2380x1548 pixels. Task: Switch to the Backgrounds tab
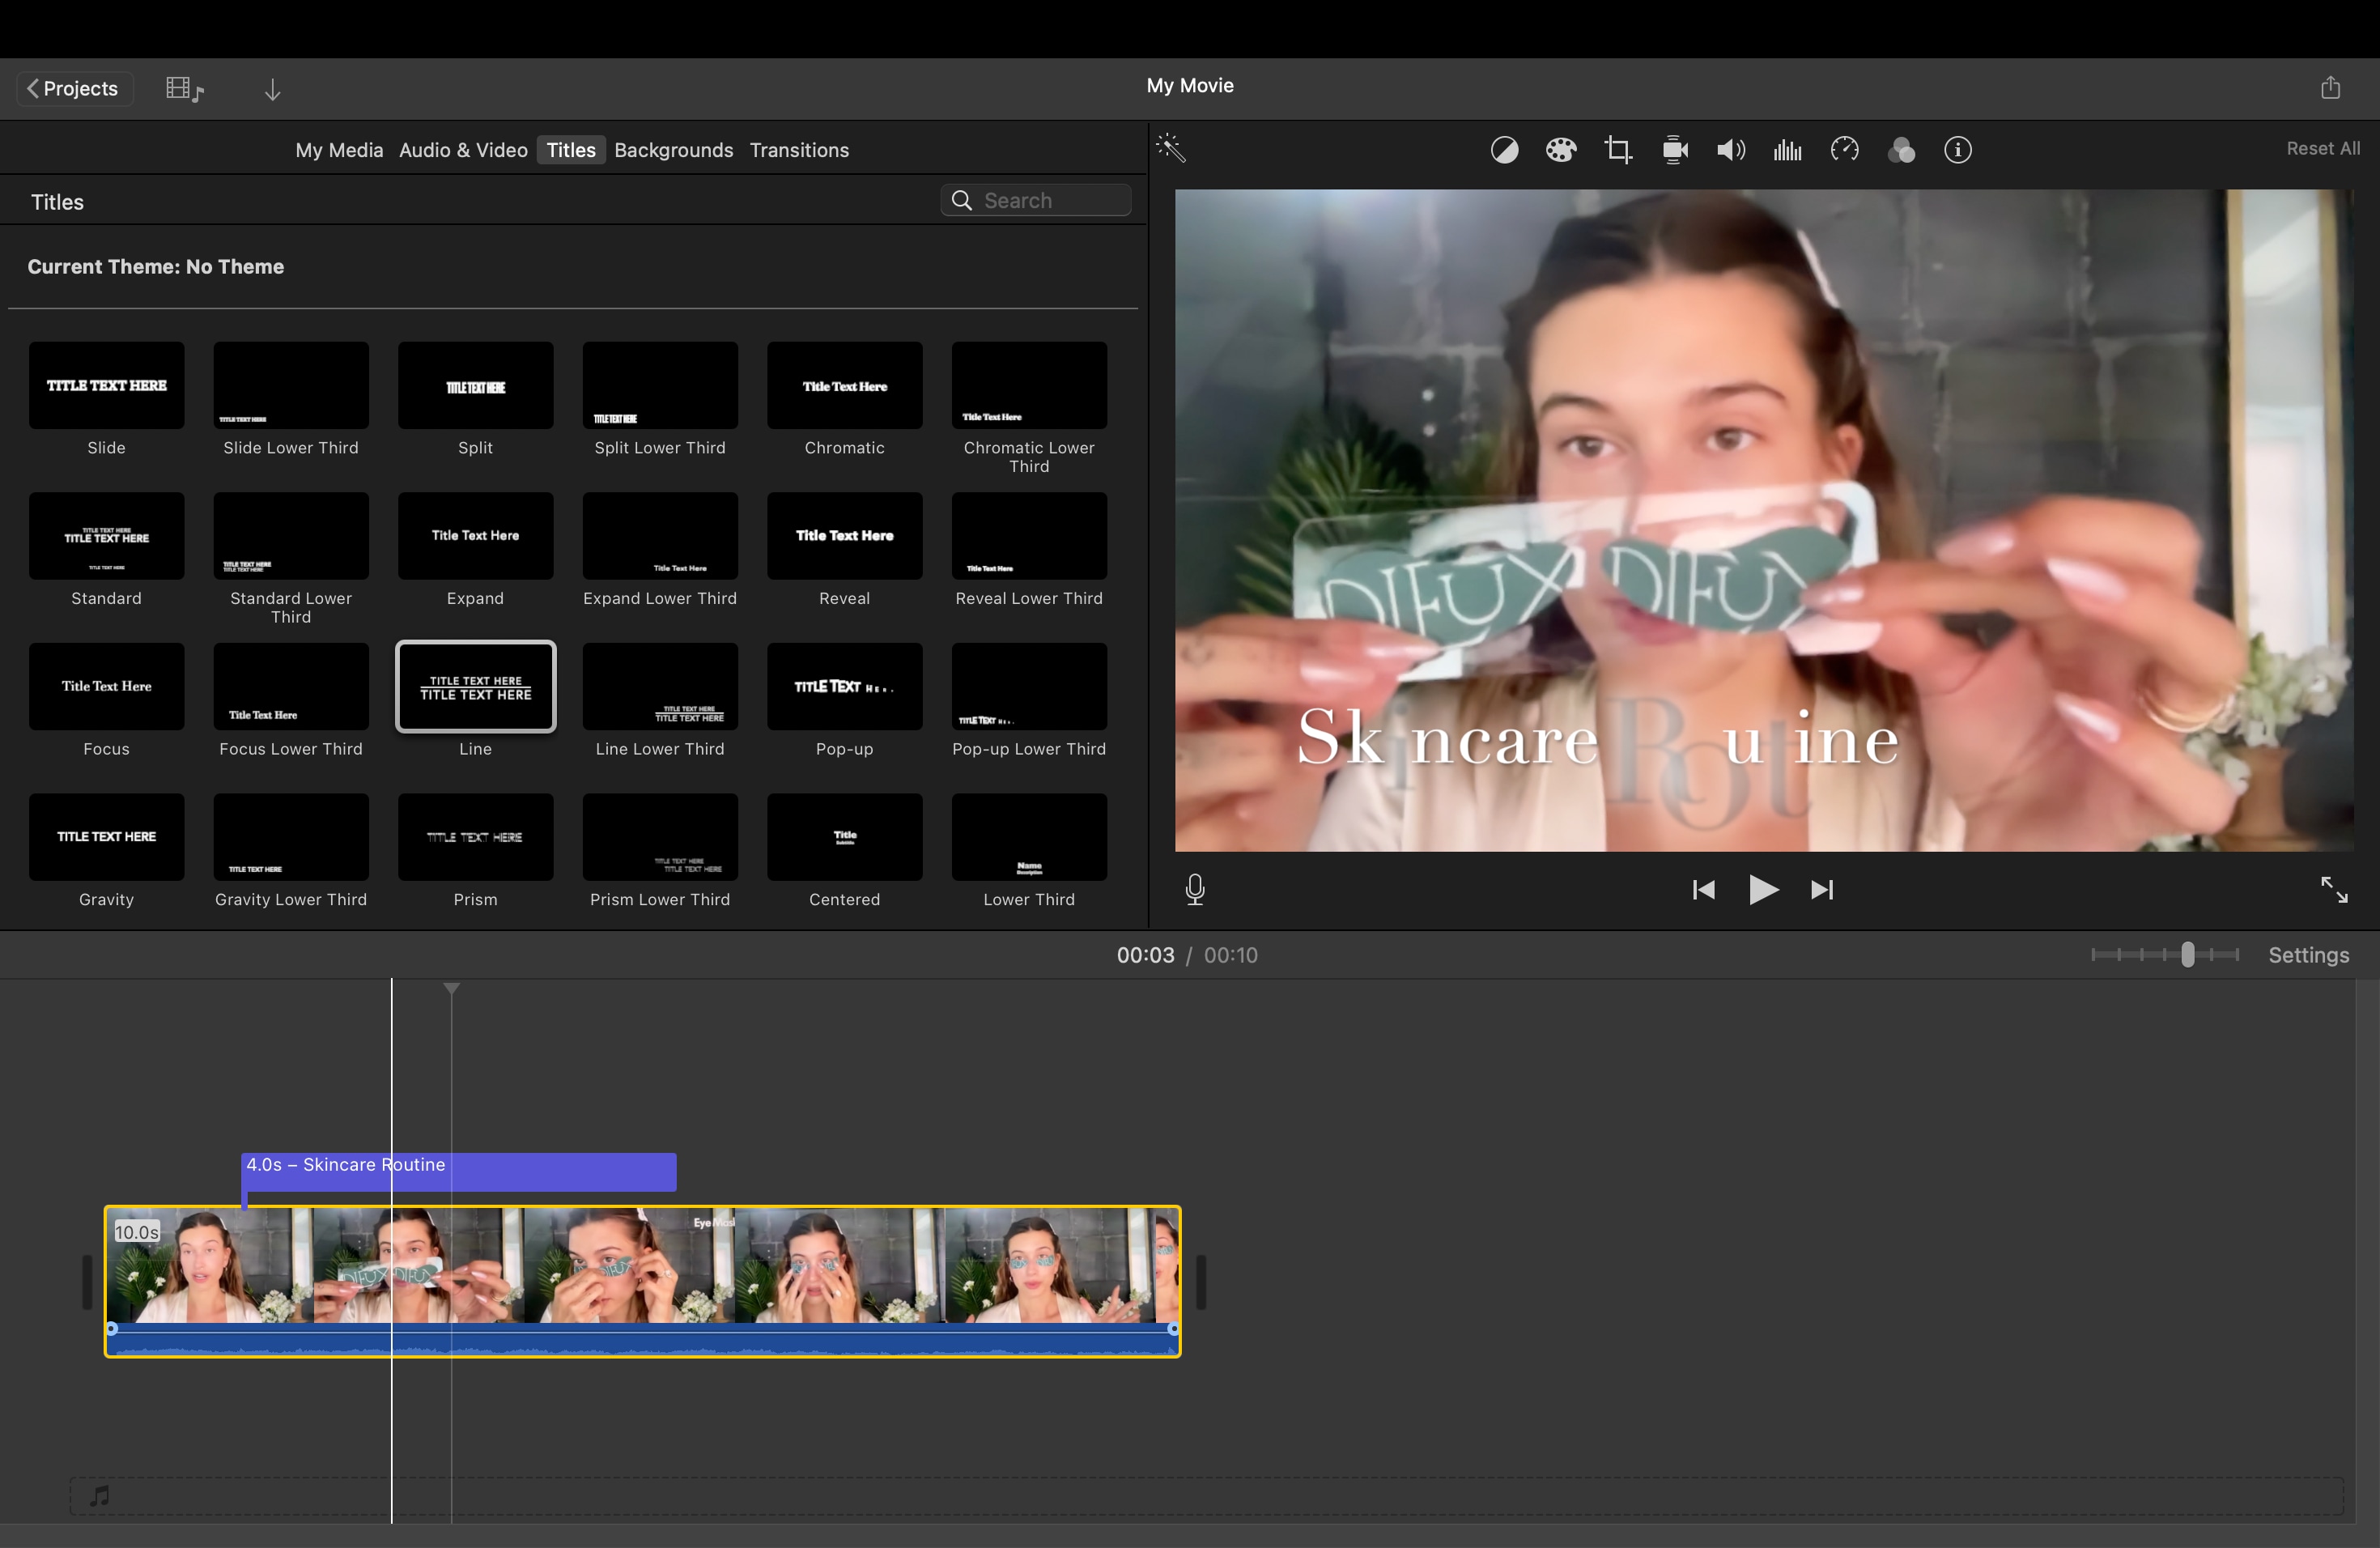[x=673, y=150]
